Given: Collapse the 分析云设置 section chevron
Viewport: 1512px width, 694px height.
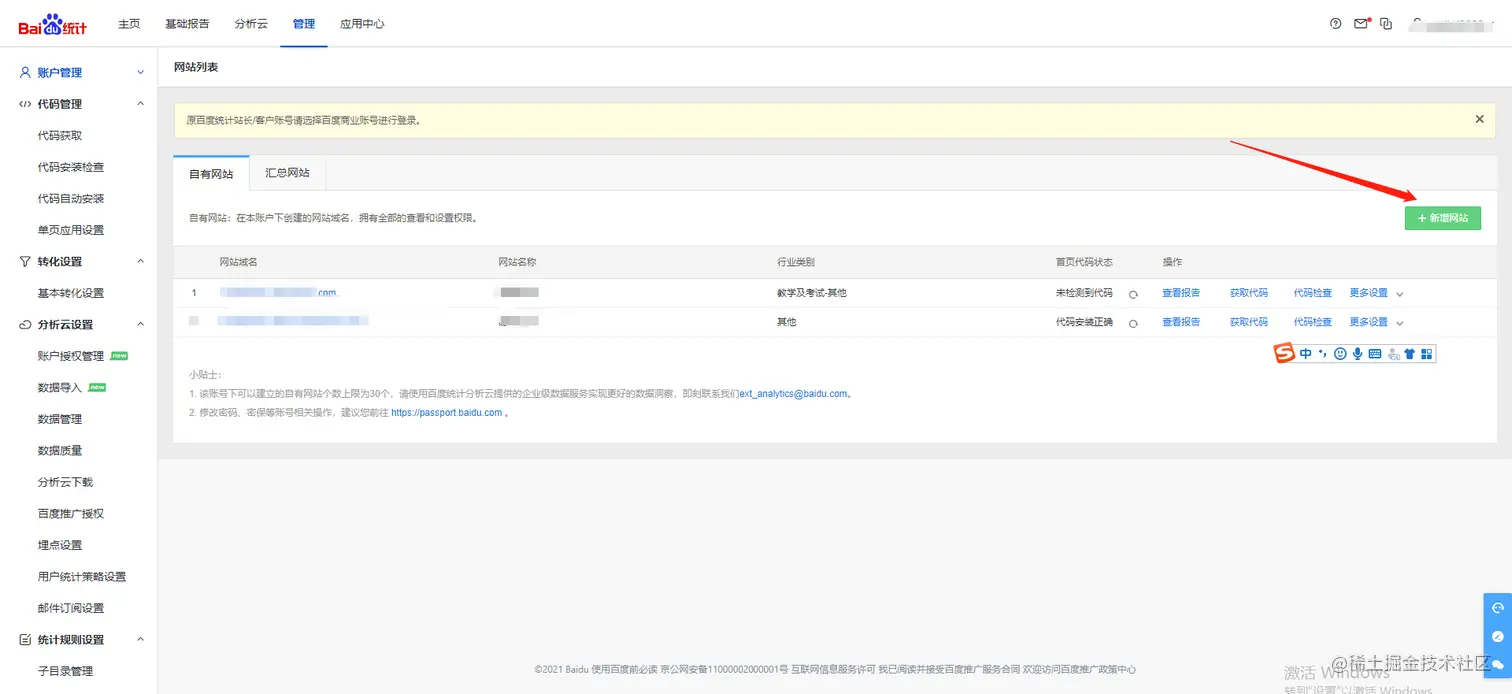Looking at the screenshot, I should click(140, 324).
